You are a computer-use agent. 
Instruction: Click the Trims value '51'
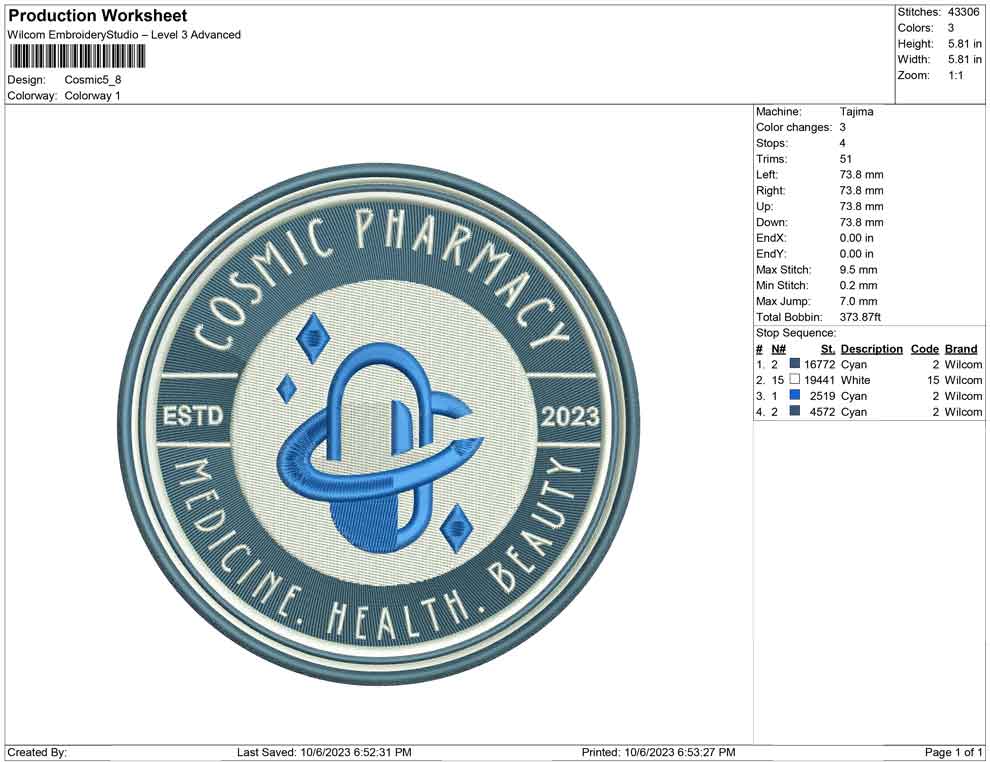(845, 159)
